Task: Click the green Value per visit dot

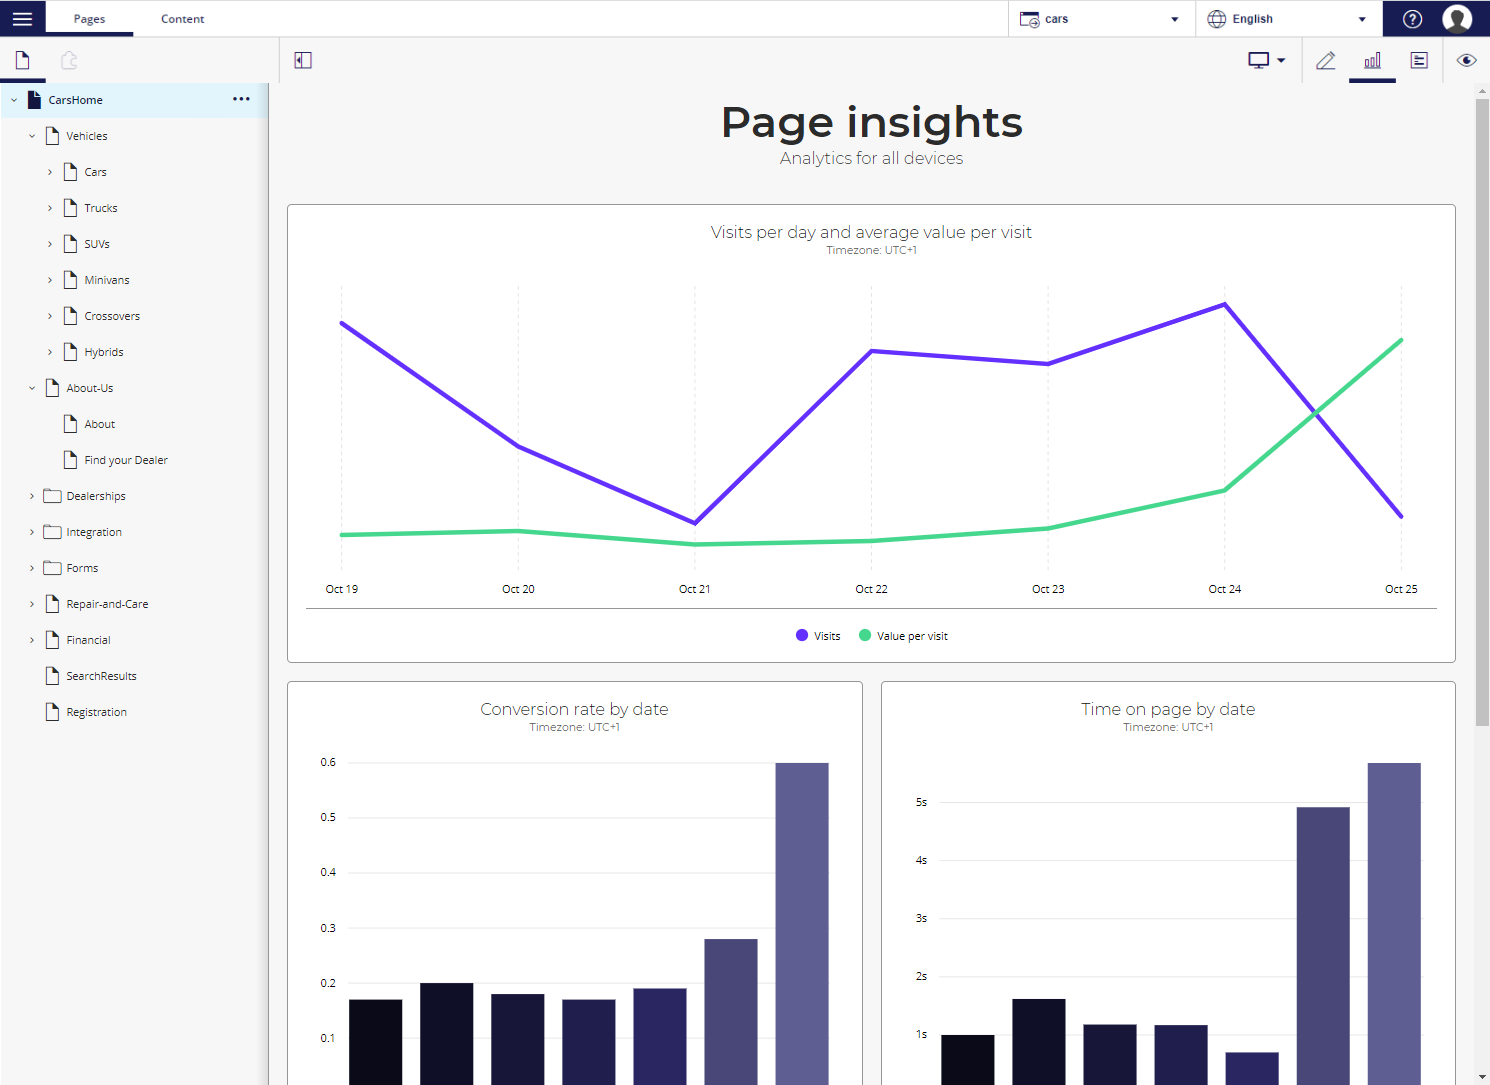Action: pos(865,635)
